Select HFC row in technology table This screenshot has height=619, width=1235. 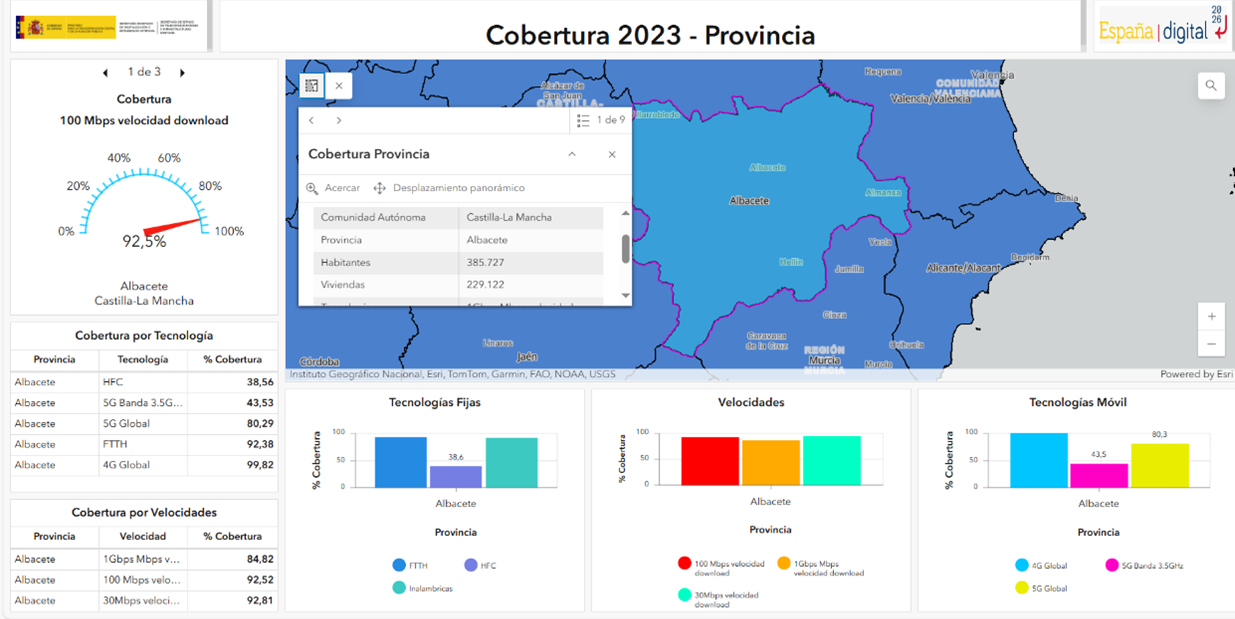point(144,382)
